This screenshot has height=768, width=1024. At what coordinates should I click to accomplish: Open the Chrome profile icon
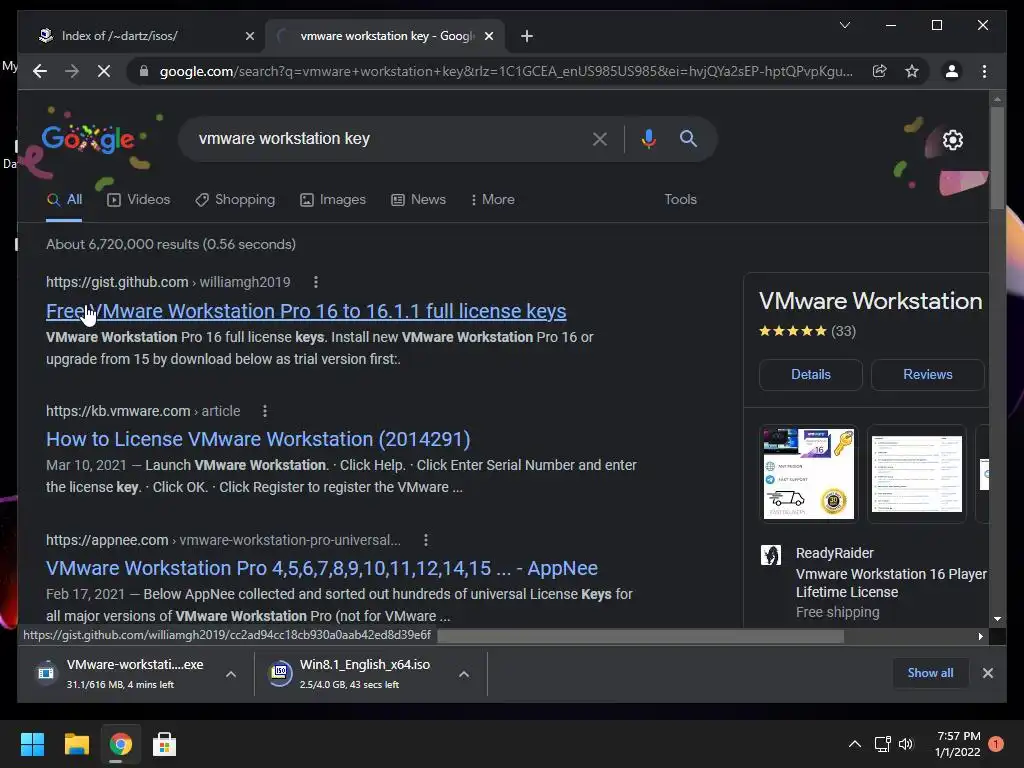(952, 71)
